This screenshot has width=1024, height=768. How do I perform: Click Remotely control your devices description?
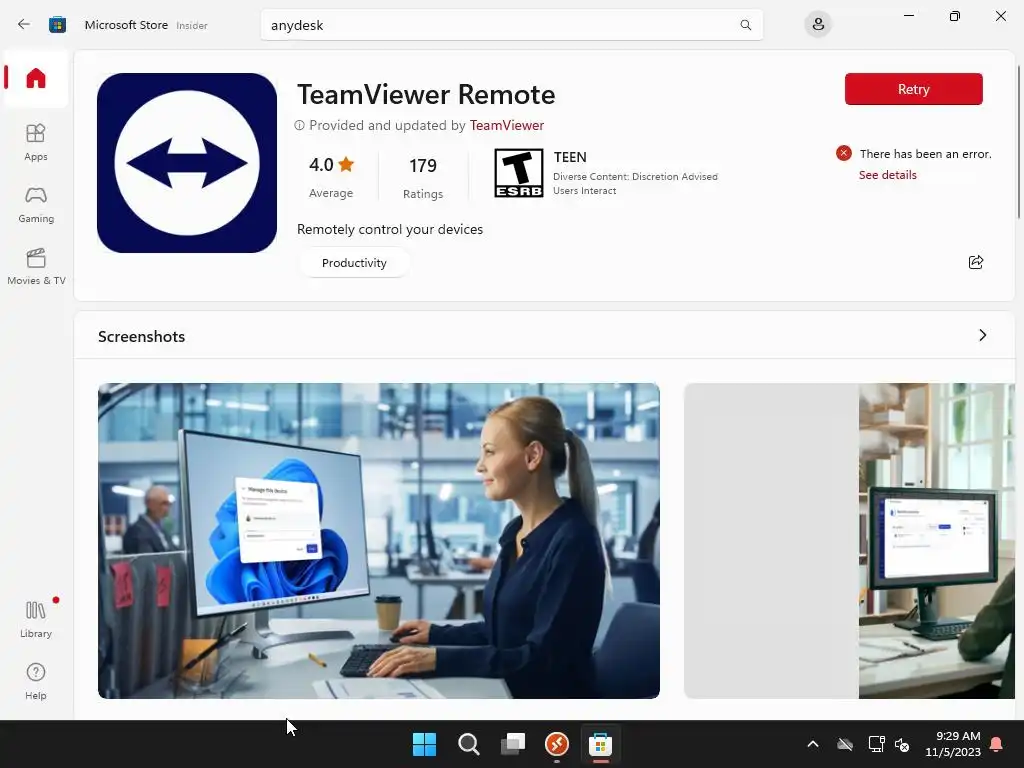tap(390, 229)
